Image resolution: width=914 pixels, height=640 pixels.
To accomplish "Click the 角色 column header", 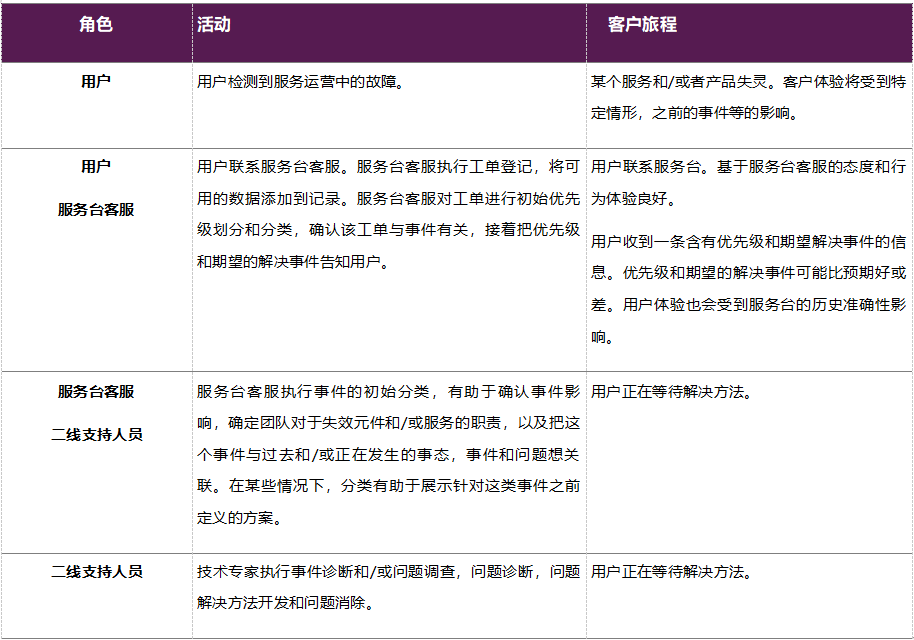I will pyautogui.click(x=96, y=25).
